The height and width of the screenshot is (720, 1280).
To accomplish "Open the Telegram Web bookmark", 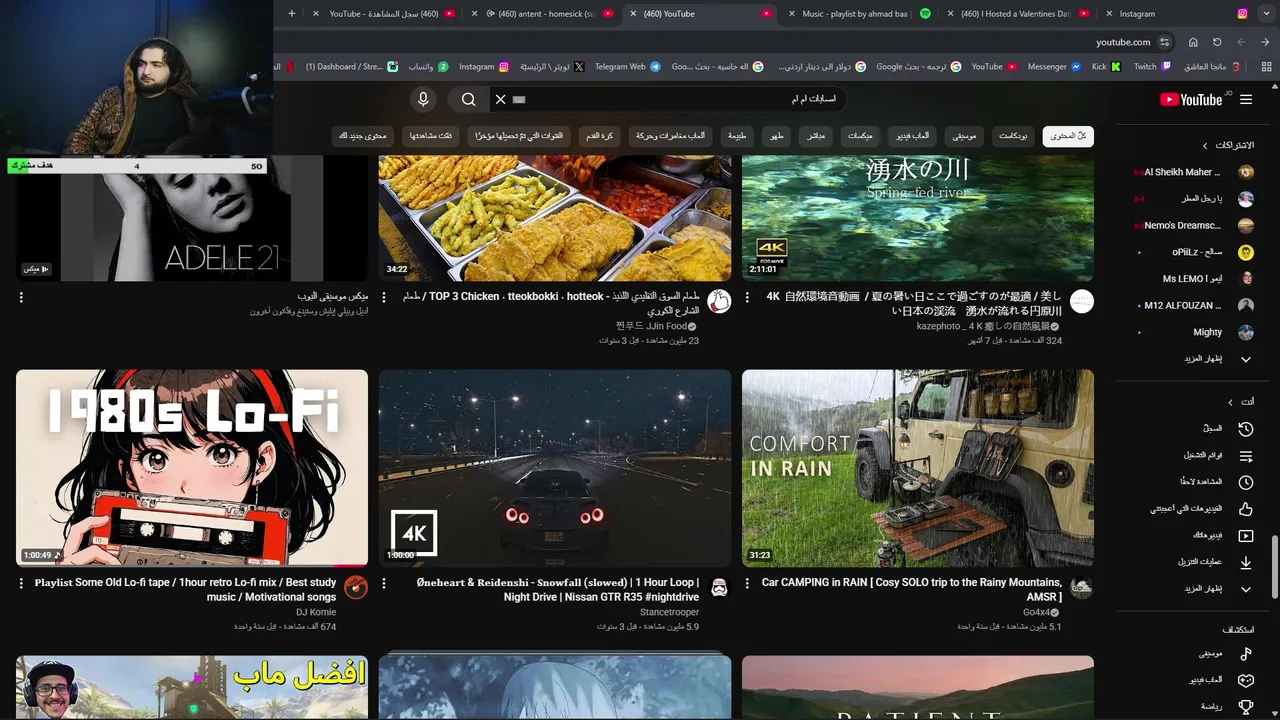I will pyautogui.click(x=627, y=66).
